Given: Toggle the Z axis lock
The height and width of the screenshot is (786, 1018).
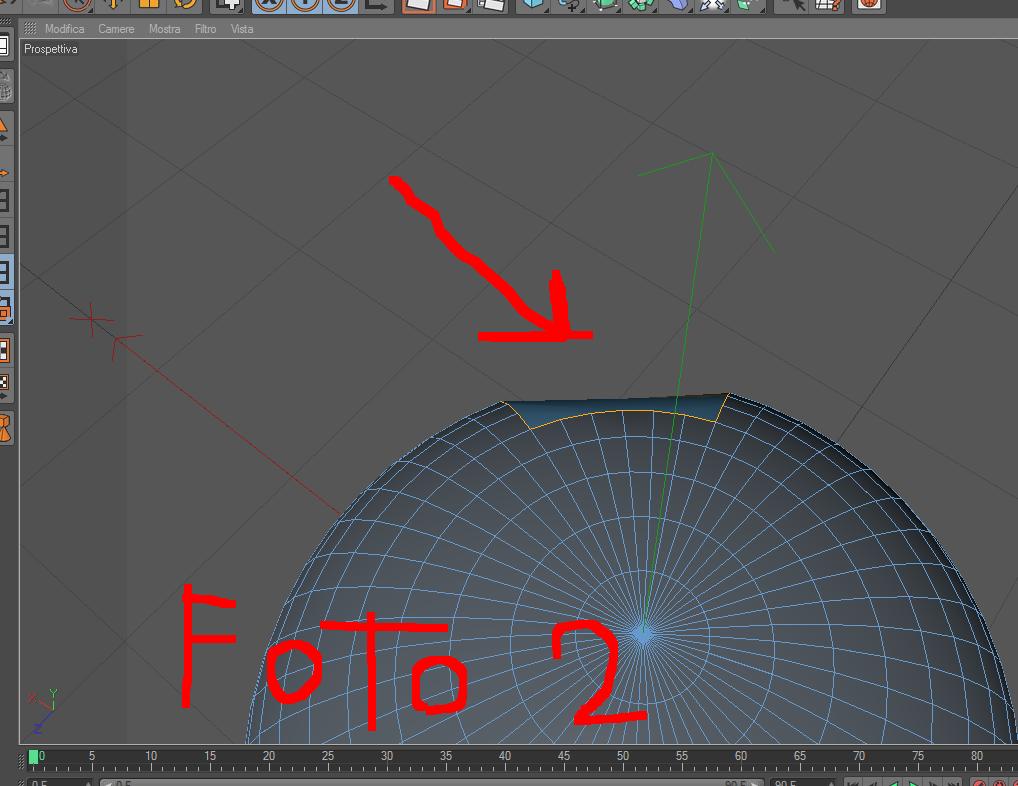Looking at the screenshot, I should click(340, 5).
